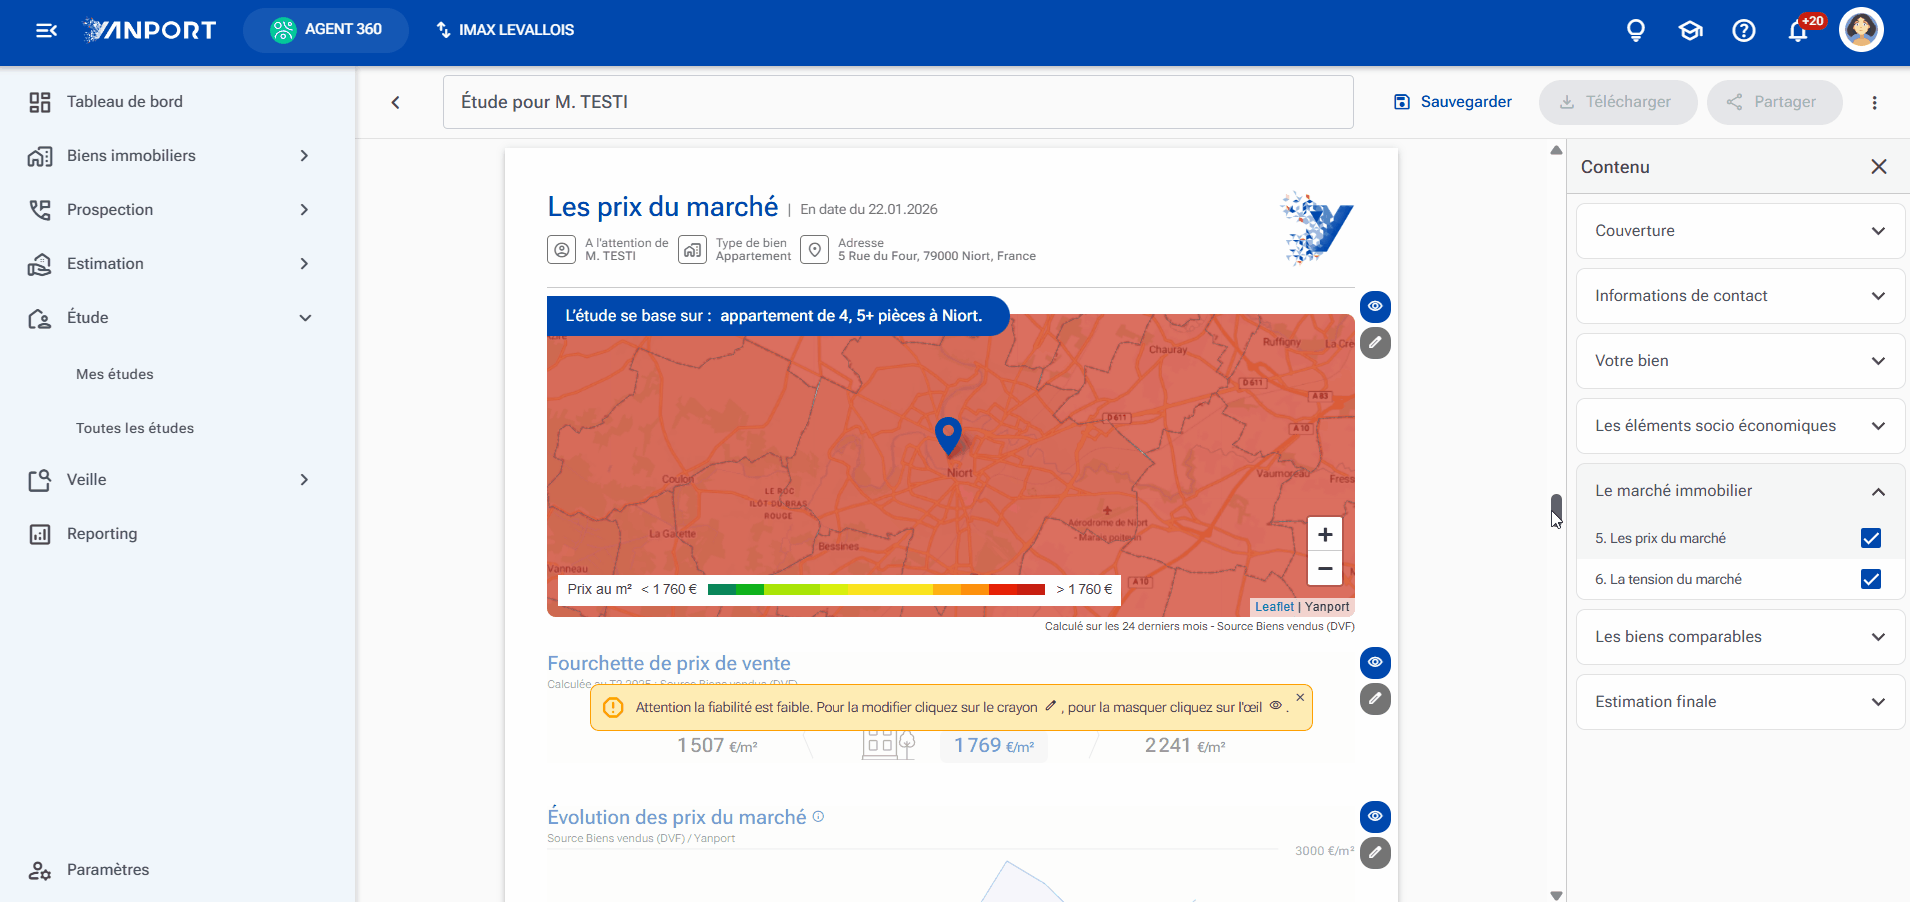Click the price per m² color gradient legend
1910x902 pixels.
(x=876, y=589)
